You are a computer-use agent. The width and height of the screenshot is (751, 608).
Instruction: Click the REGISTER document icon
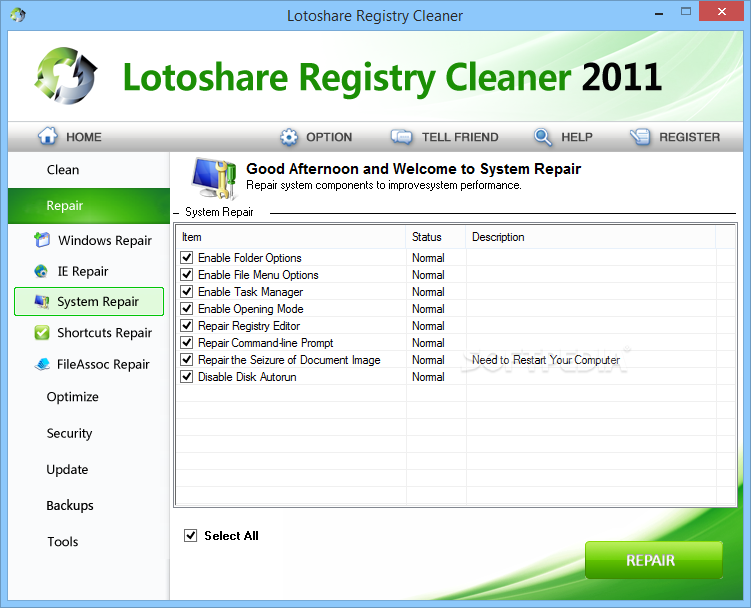click(x=640, y=137)
